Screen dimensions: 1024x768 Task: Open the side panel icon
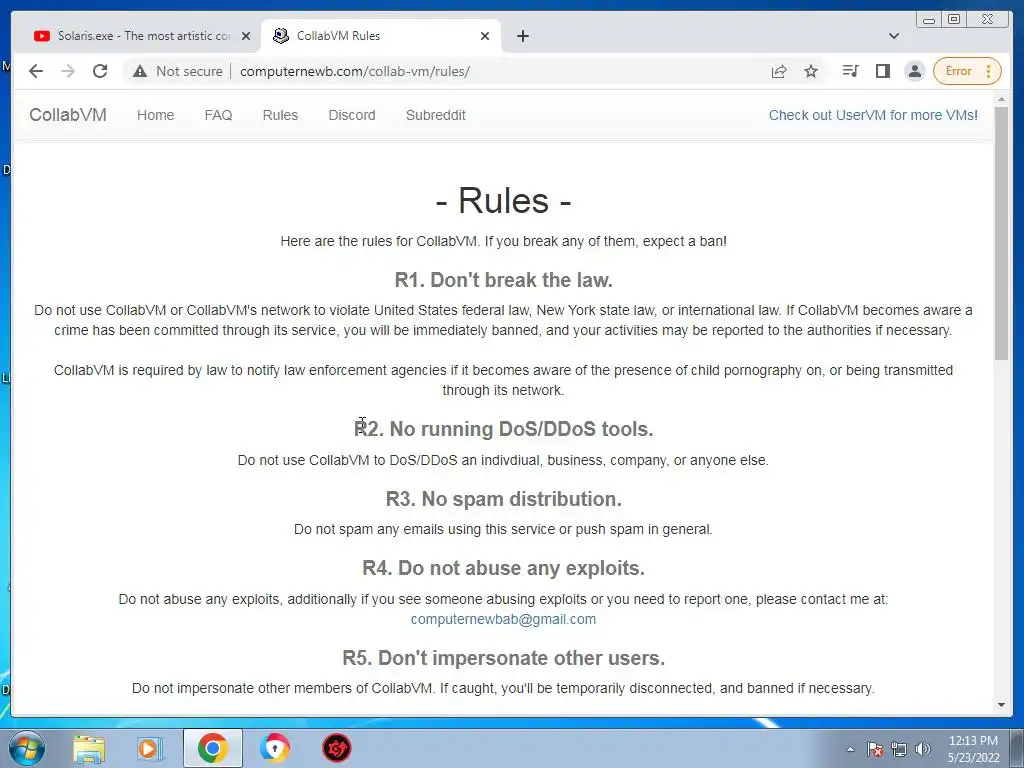pyautogui.click(x=883, y=71)
